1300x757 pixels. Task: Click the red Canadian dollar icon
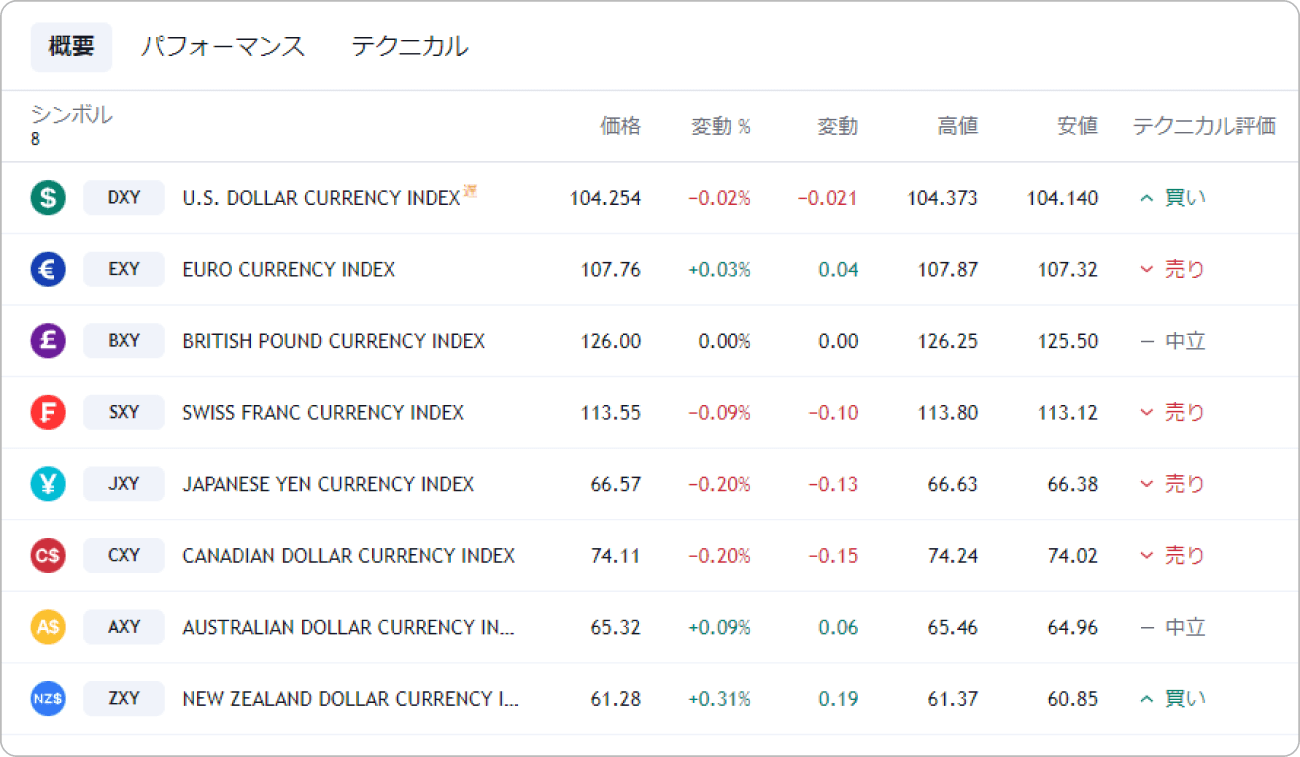(x=48, y=555)
